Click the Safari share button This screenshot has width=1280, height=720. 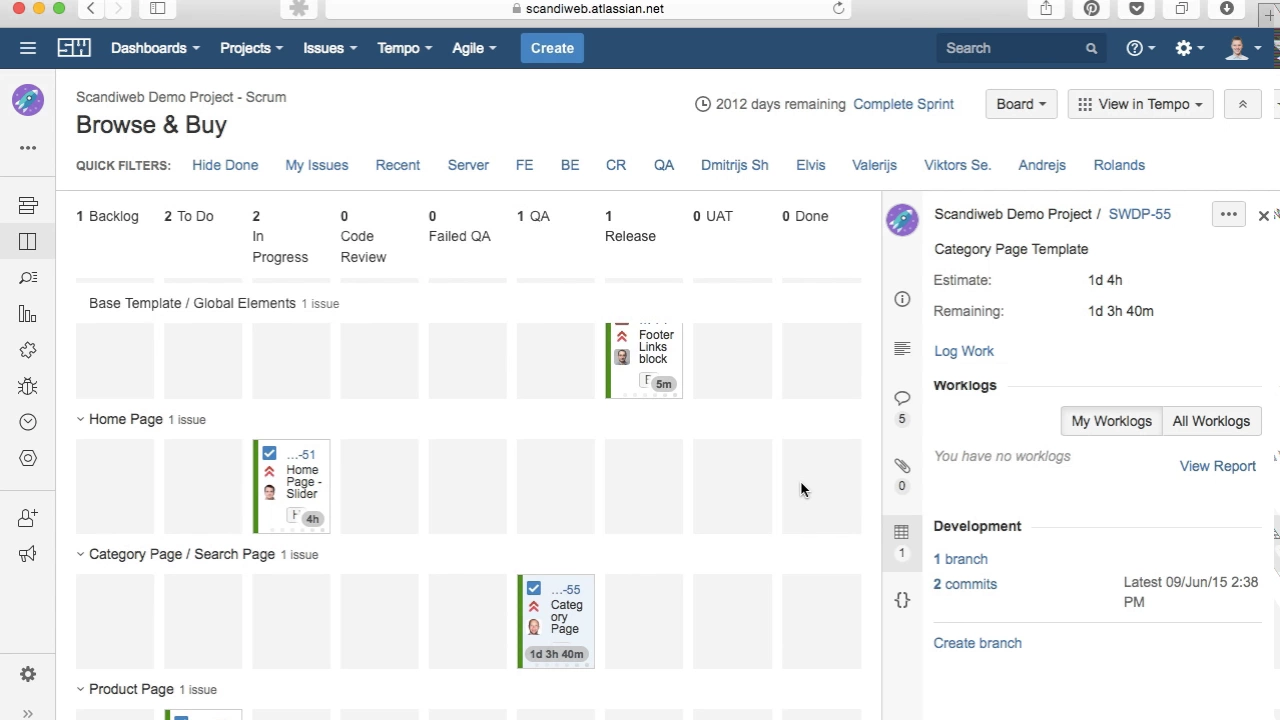1046,9
